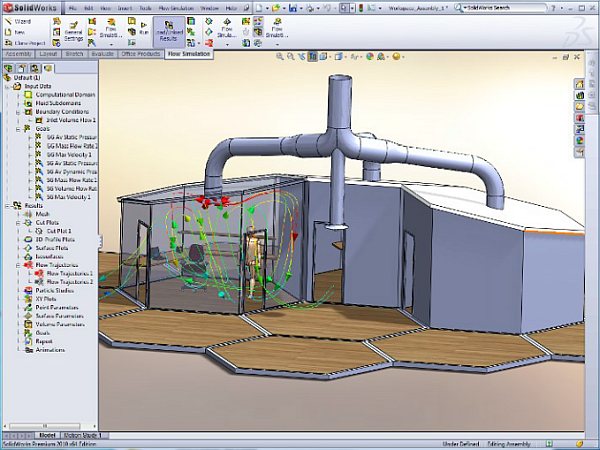Collapse the Flow Trajectories results node

pos(19,265)
